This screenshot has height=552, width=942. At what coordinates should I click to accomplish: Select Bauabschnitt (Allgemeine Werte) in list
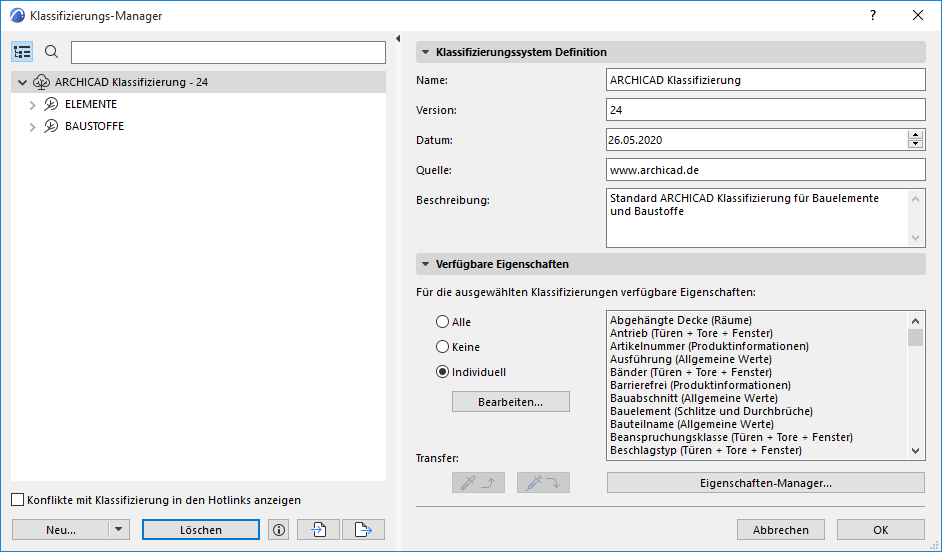tap(694, 398)
